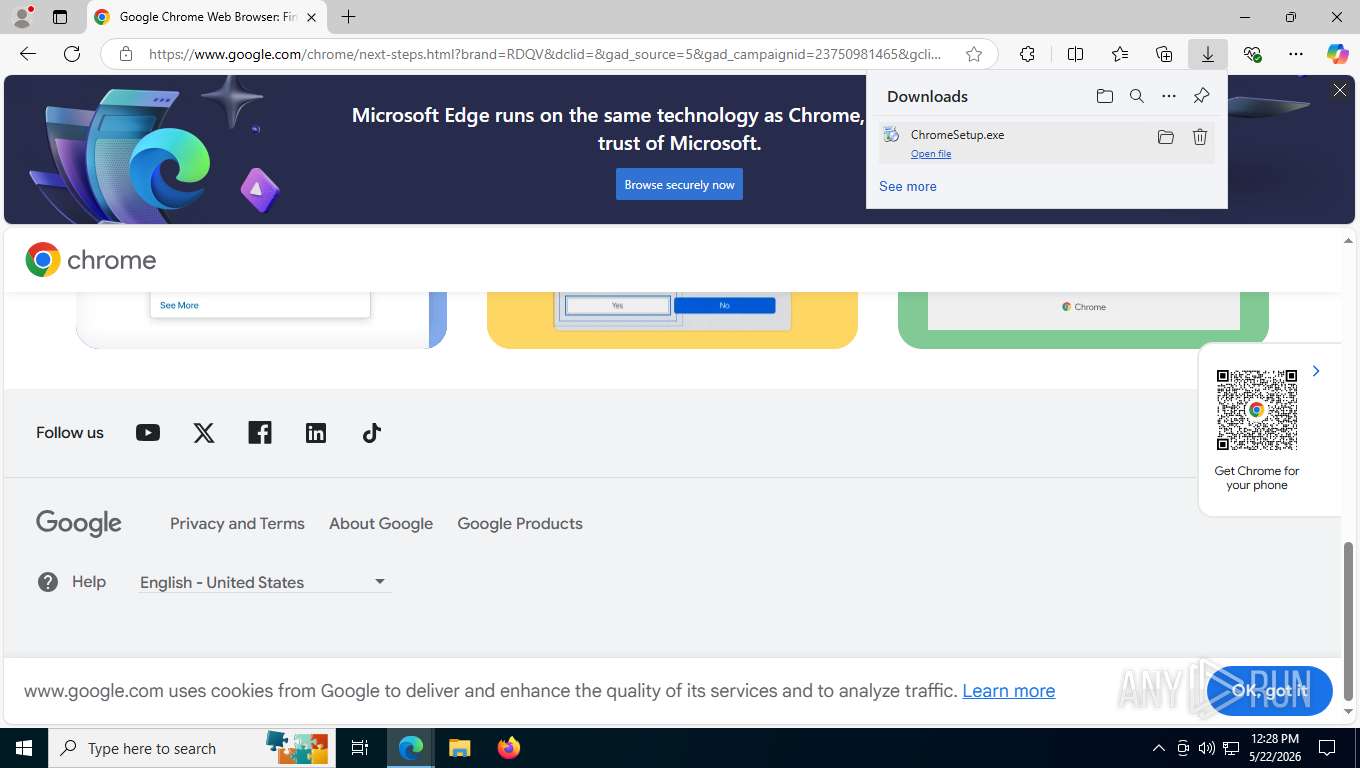Viewport: 1360px width, 768px height.
Task: Click the page vertical scrollbar thumb
Action: pos(1349,620)
